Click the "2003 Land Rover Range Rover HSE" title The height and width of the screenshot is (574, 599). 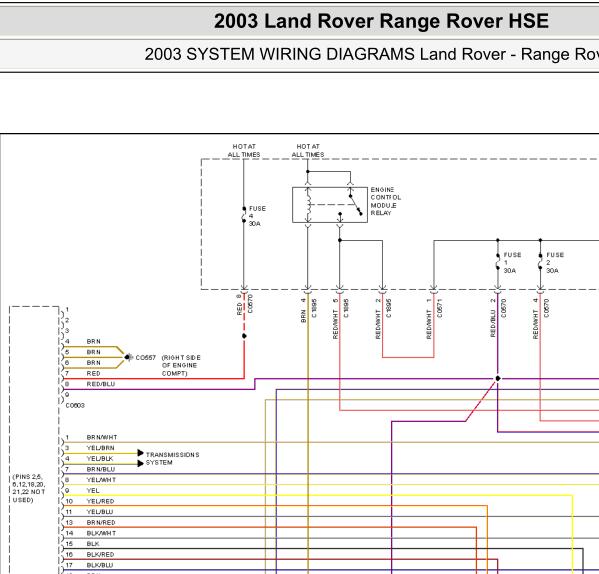(x=381, y=21)
